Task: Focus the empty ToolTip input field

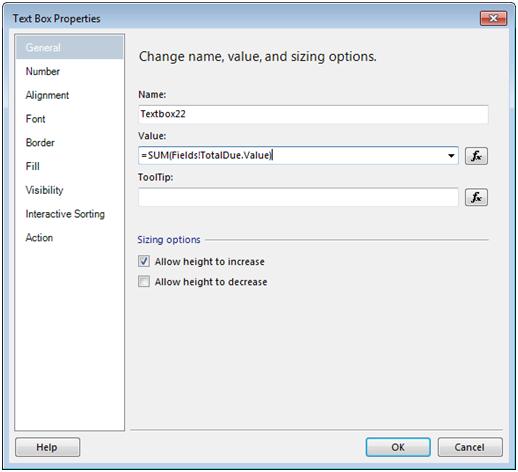Action: coord(298,197)
